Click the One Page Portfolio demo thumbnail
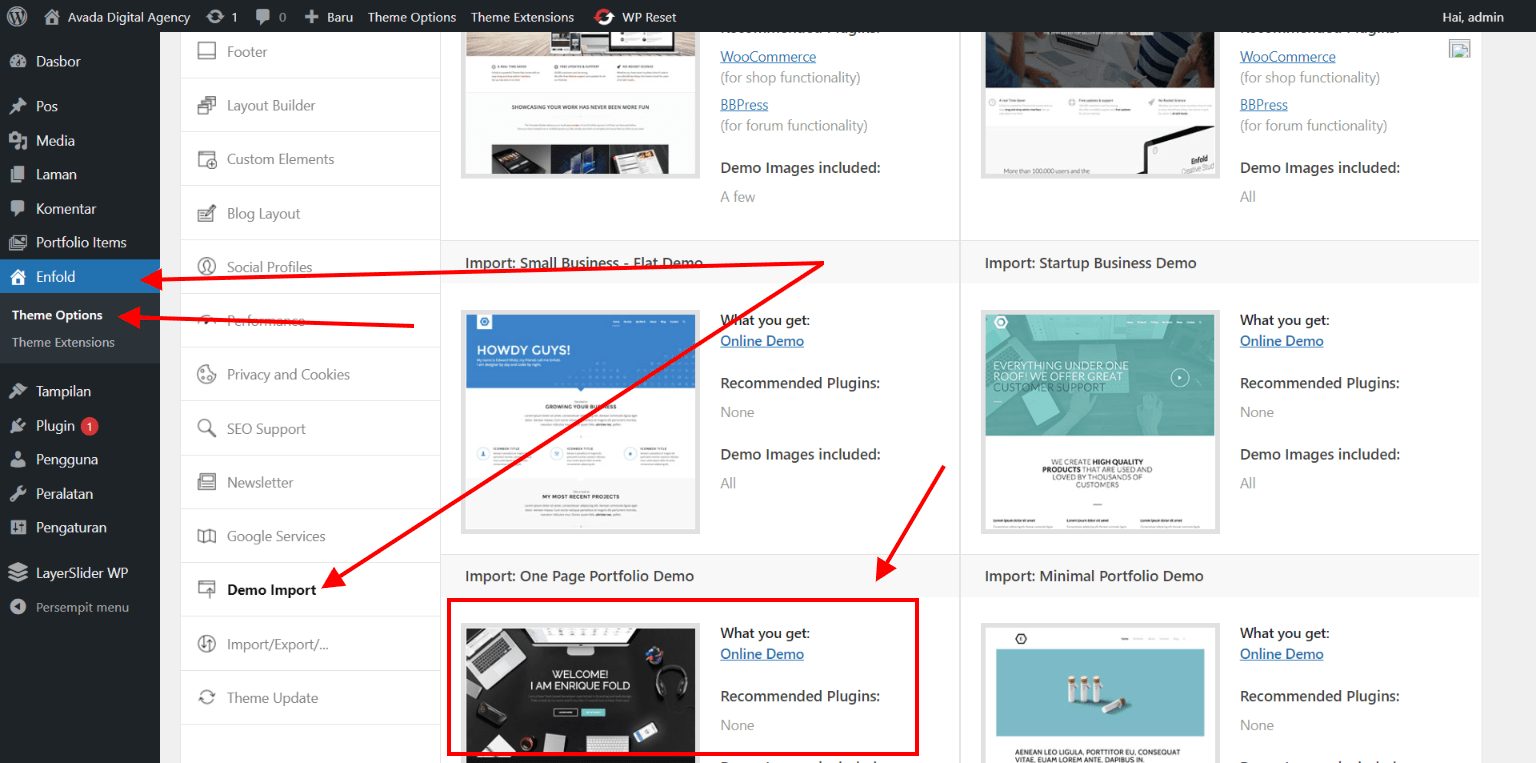Image resolution: width=1536 pixels, height=763 pixels. click(x=580, y=693)
